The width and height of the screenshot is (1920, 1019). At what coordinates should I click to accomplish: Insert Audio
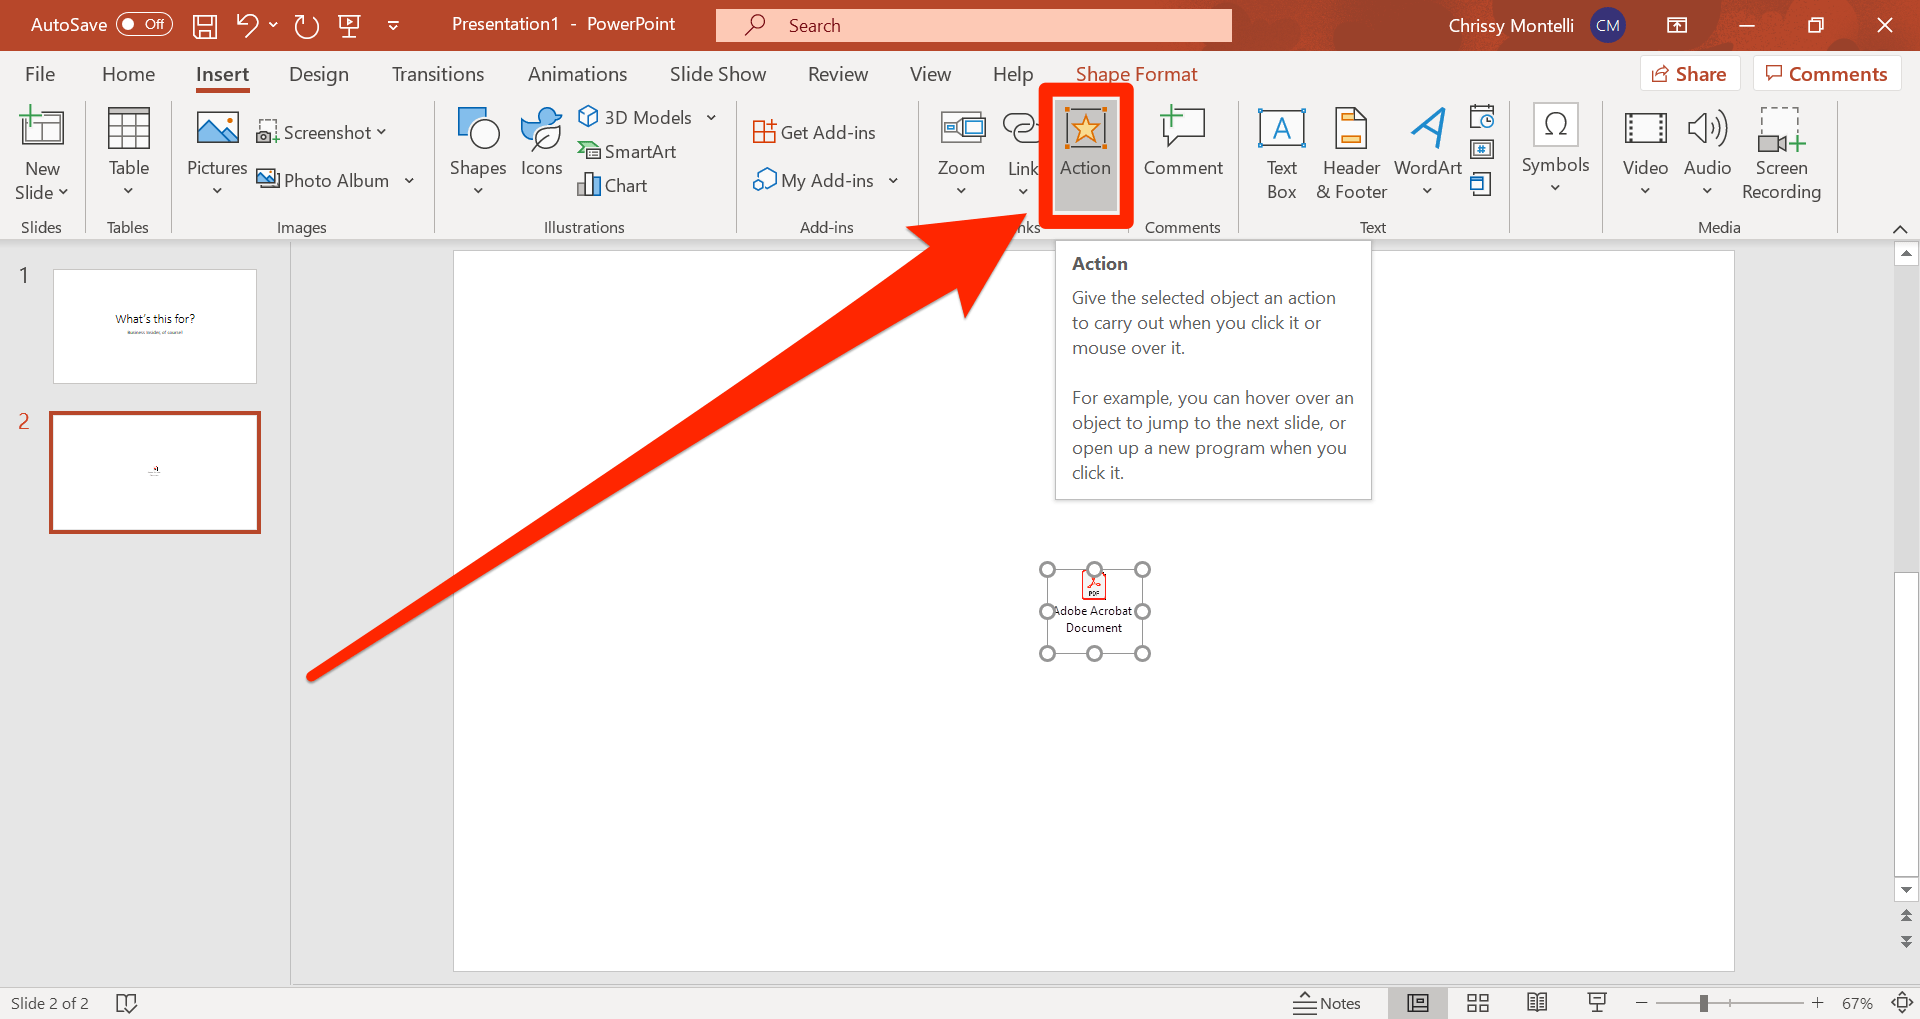coord(1707,153)
